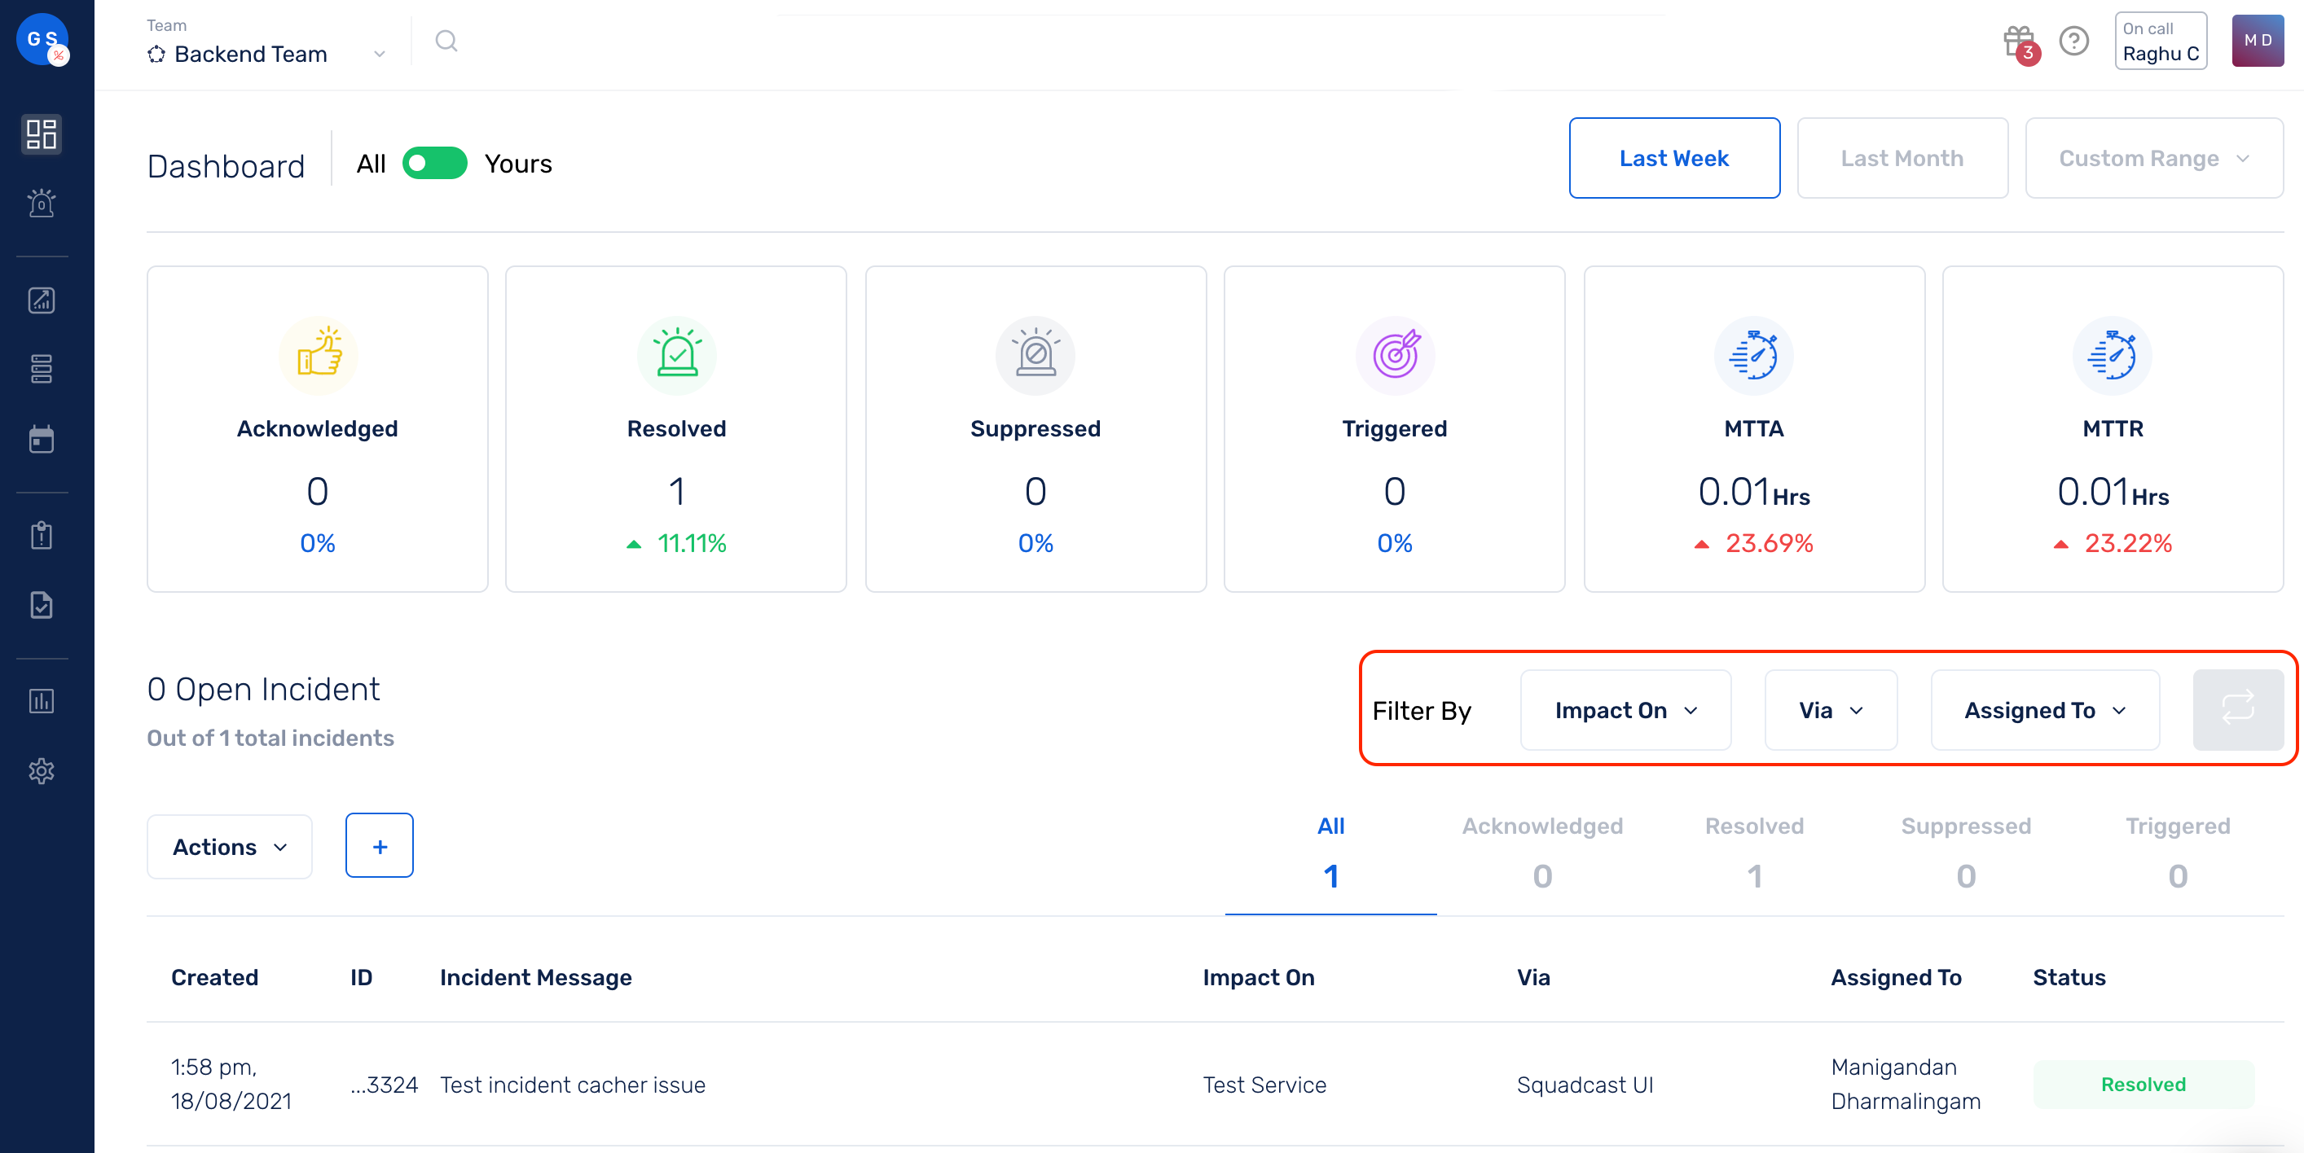Click the plus button to create incident
The image size is (2304, 1153).
click(379, 846)
